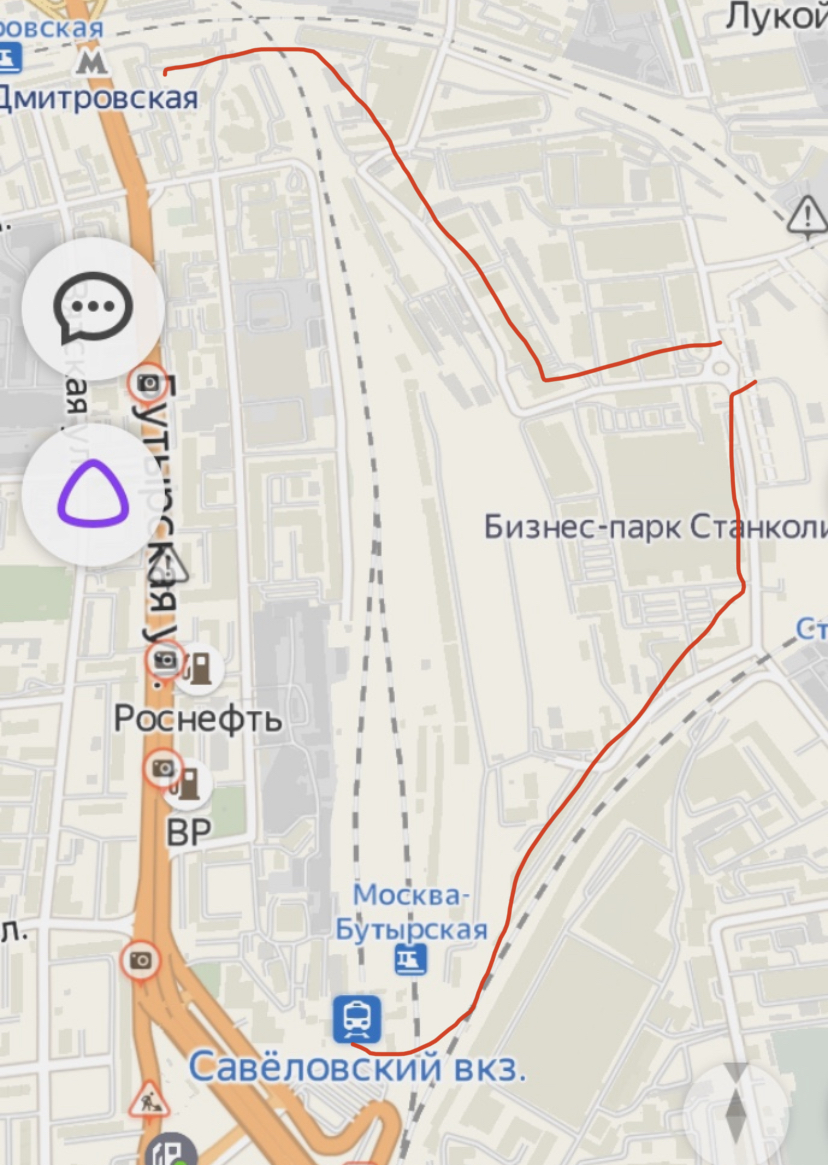
Task: Tap the hazard triangle near Лукойл
Action: [x=806, y=216]
